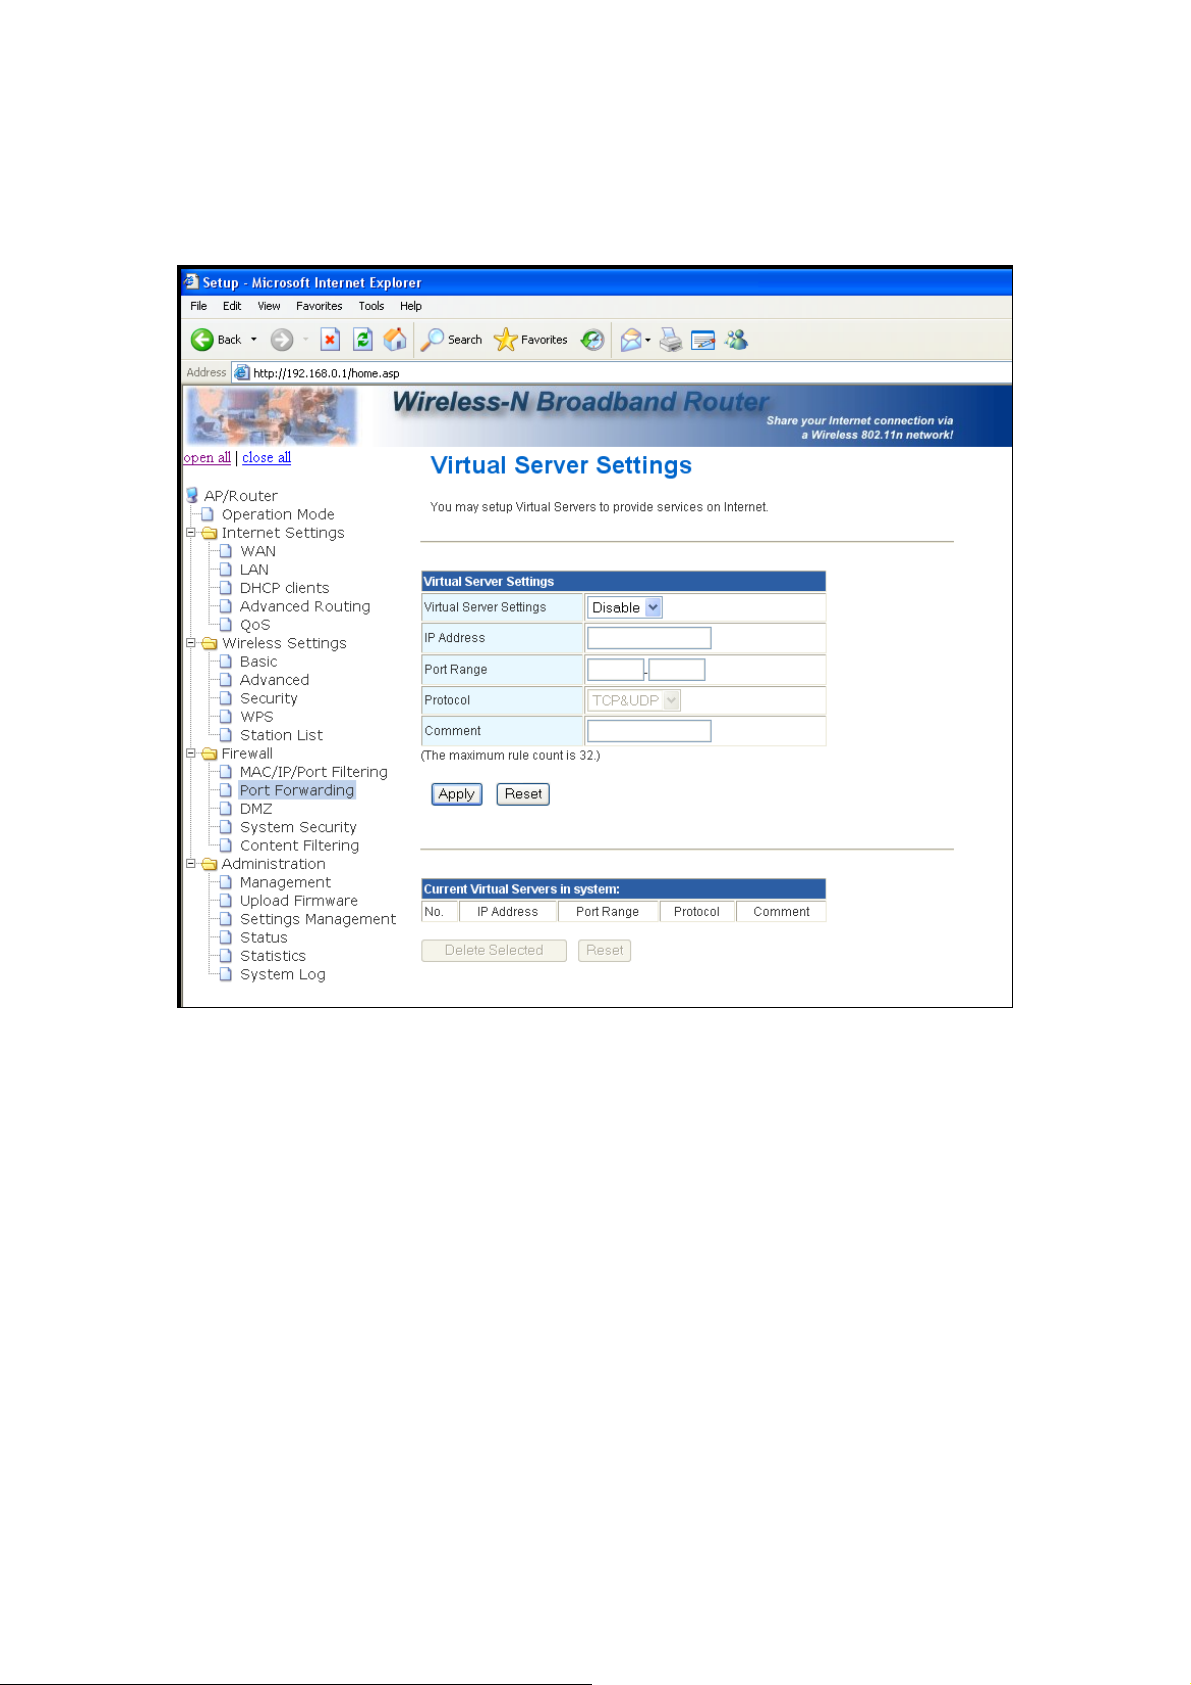
Task: Click the green Refresh icon
Action: point(363,340)
